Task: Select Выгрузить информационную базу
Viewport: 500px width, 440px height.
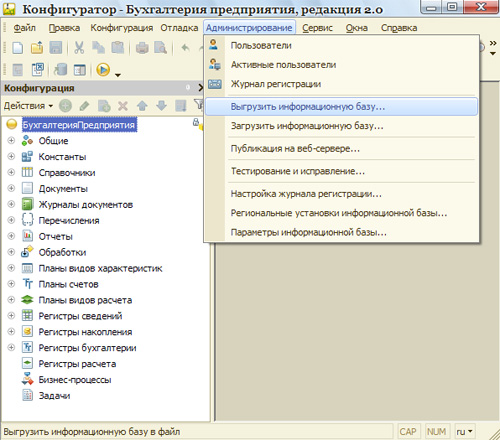Action: [x=342, y=107]
